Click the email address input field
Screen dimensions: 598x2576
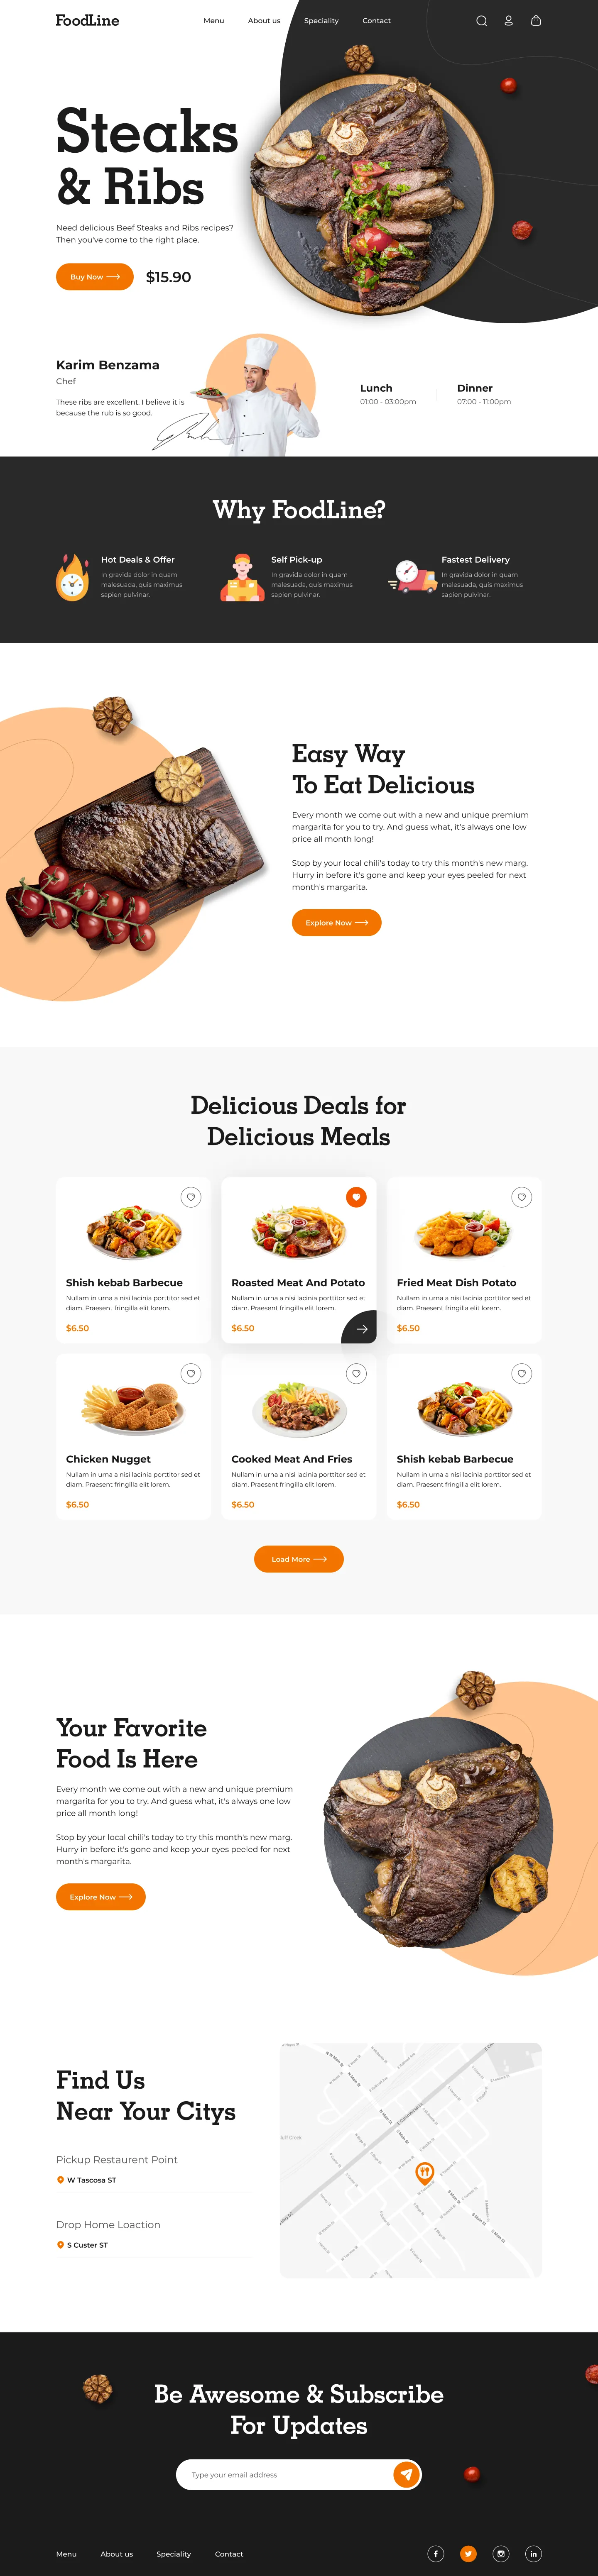(x=285, y=2474)
